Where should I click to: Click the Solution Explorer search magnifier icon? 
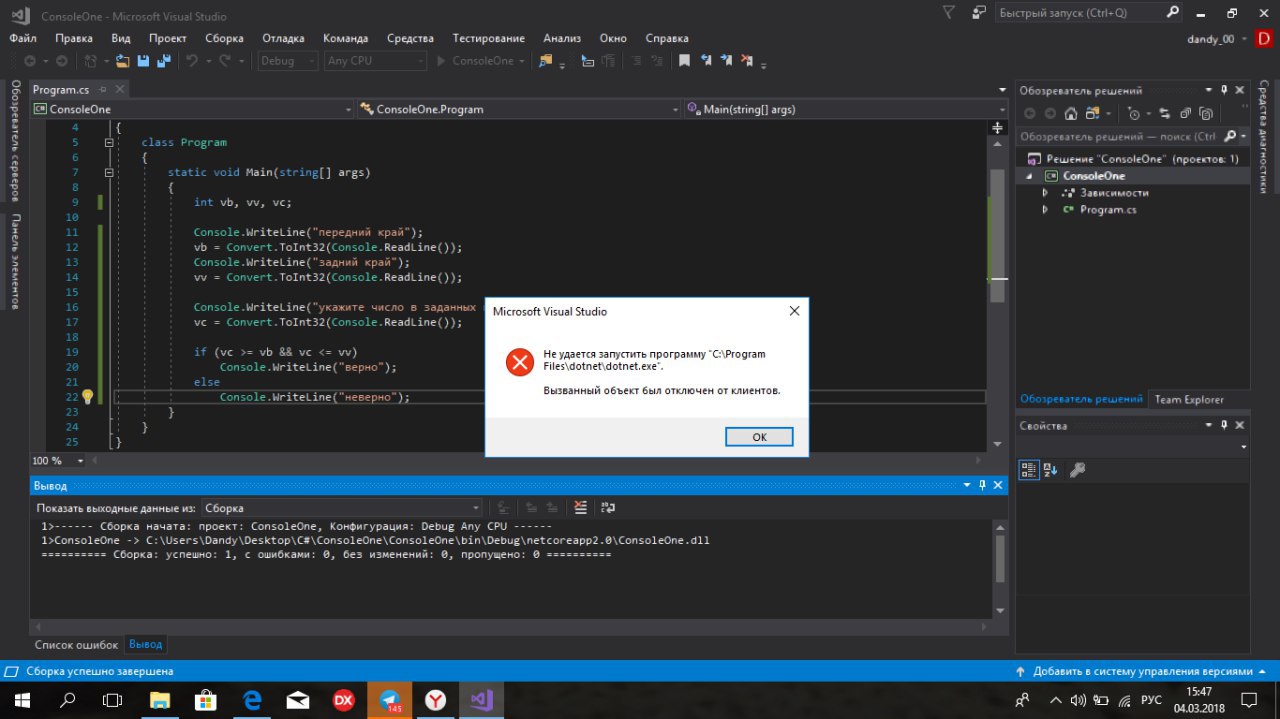[x=1231, y=136]
